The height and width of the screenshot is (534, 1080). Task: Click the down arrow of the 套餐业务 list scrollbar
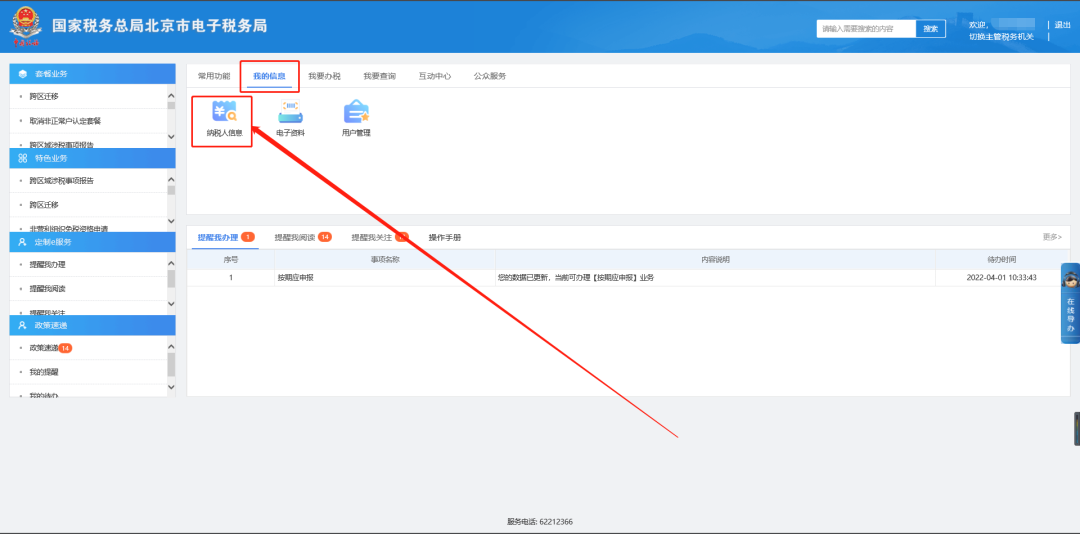tap(172, 137)
